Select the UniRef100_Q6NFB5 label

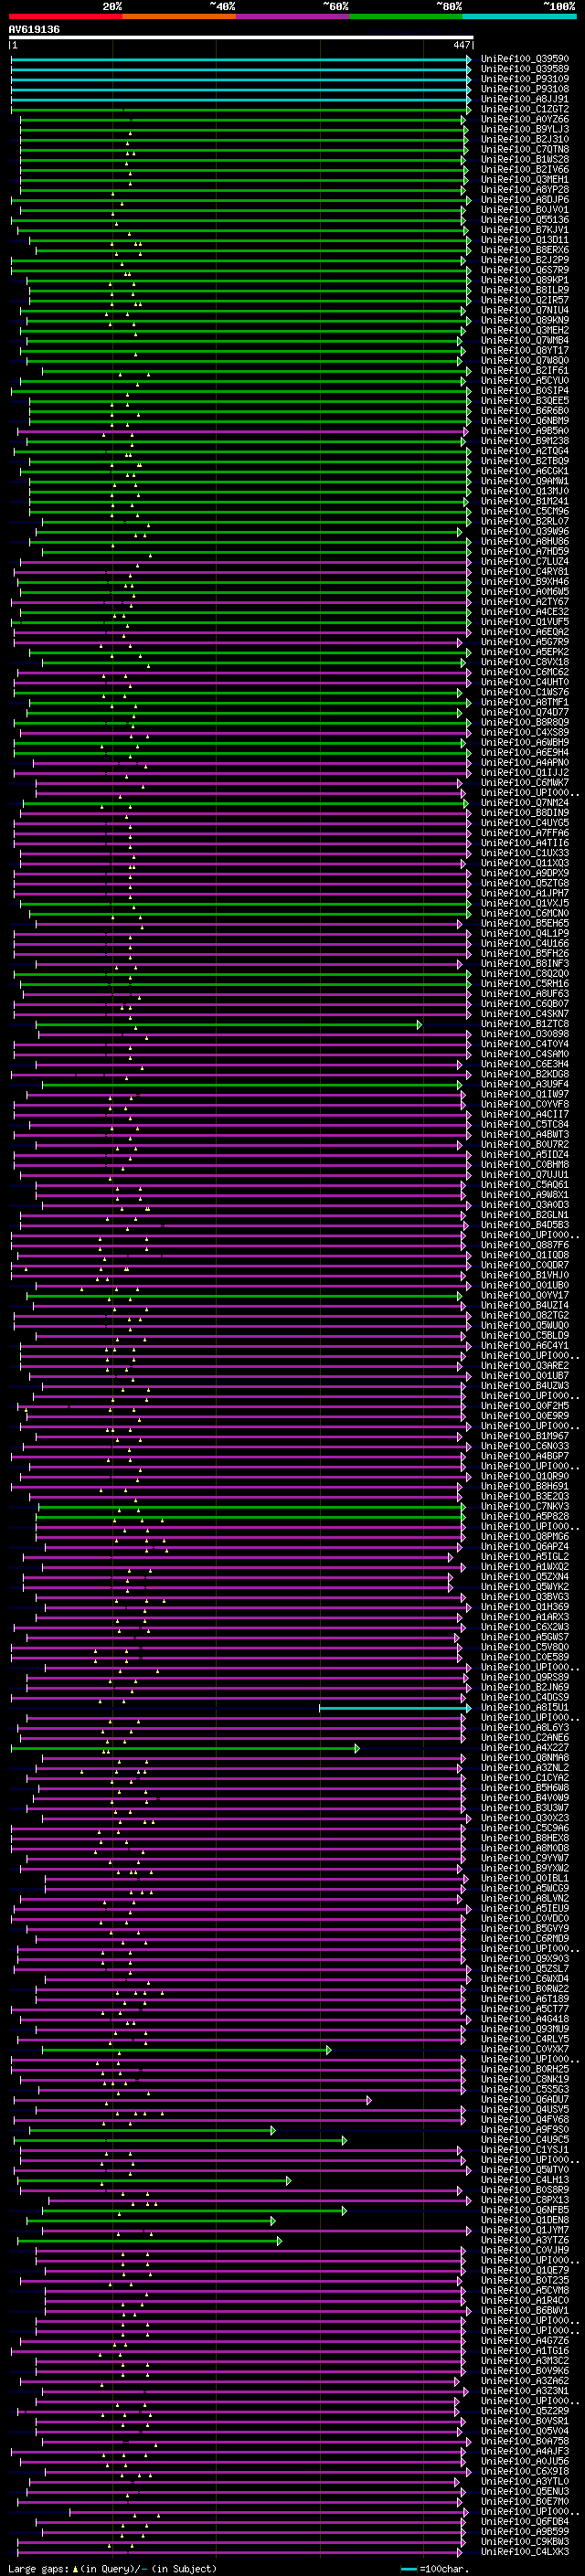(x=525, y=2211)
